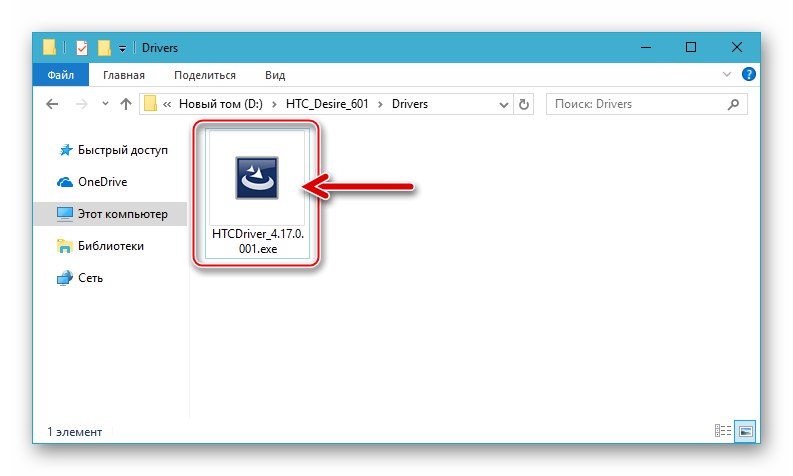Click Drivers segment in address path
Screen dimensions: 793x476
click(x=410, y=104)
